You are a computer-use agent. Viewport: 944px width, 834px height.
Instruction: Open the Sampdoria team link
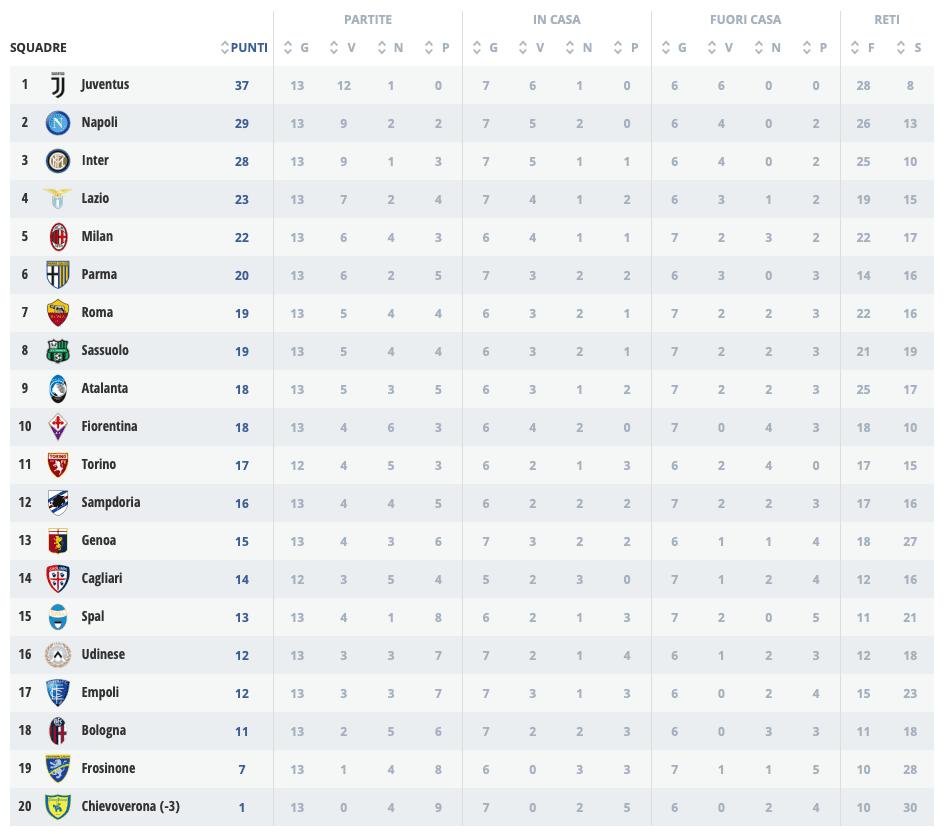click(x=111, y=503)
